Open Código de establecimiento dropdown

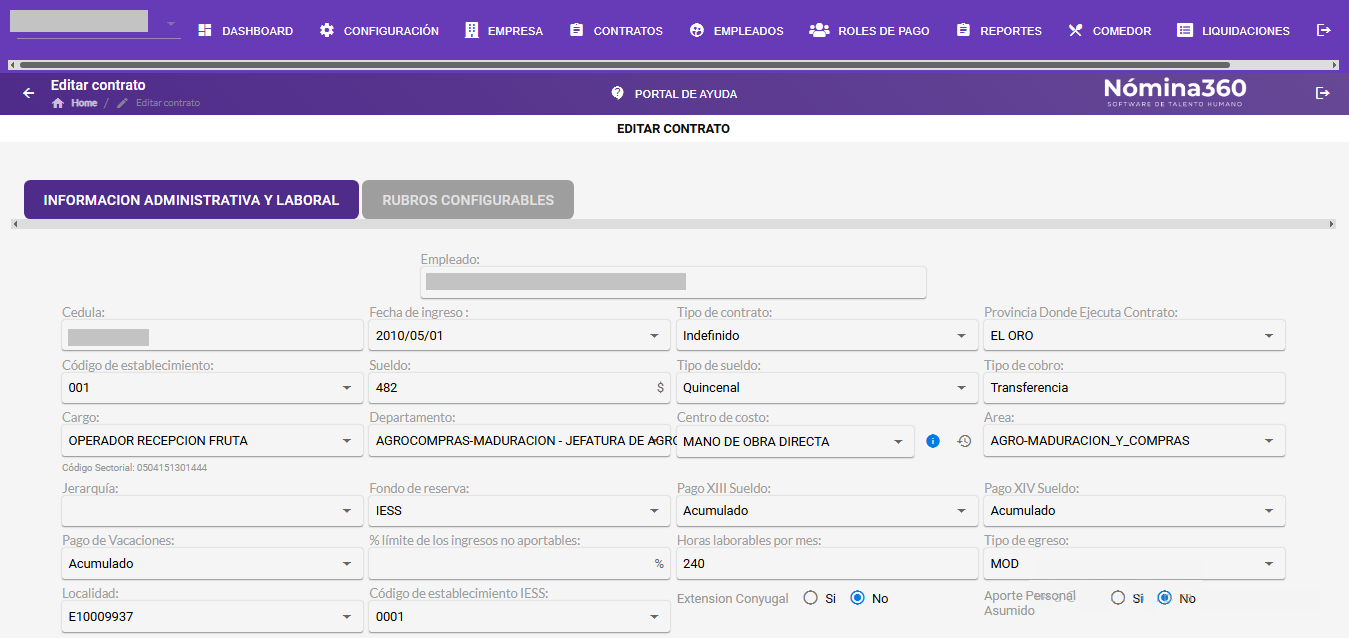click(x=347, y=388)
